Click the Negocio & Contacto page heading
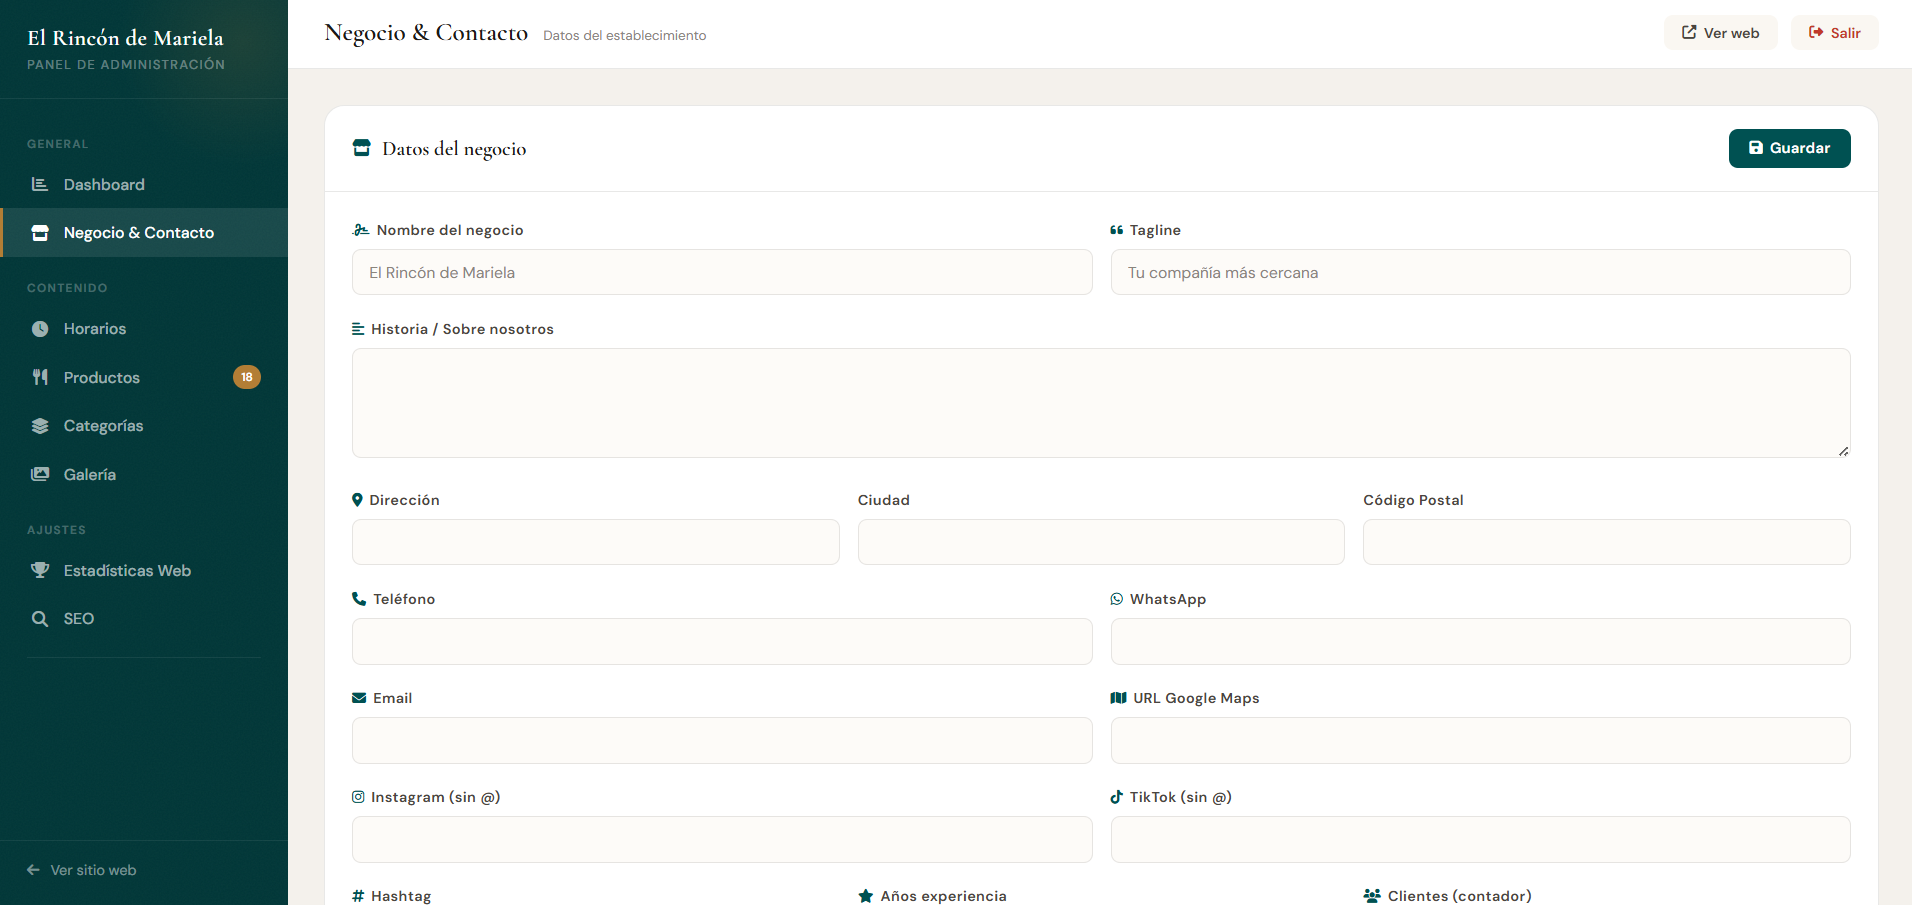Image resolution: width=1912 pixels, height=905 pixels. pyautogui.click(x=426, y=33)
